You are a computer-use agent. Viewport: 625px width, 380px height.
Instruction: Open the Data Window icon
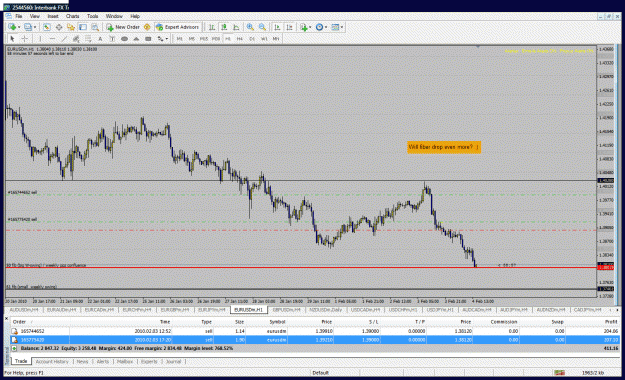point(59,27)
